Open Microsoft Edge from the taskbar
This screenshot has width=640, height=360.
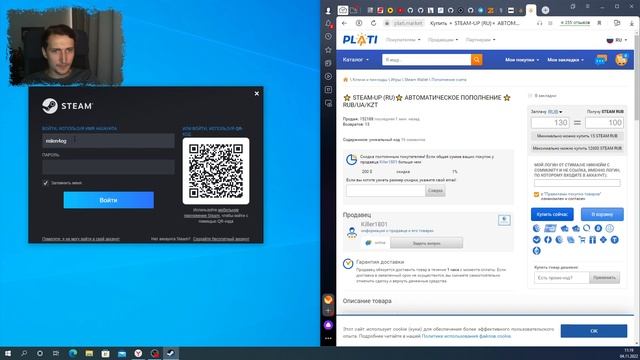pyautogui.click(x=73, y=353)
